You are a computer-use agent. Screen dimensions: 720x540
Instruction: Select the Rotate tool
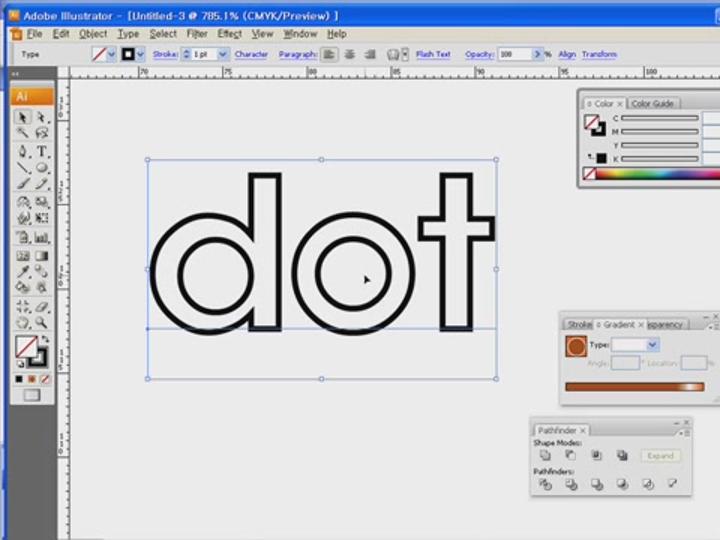tap(22, 202)
